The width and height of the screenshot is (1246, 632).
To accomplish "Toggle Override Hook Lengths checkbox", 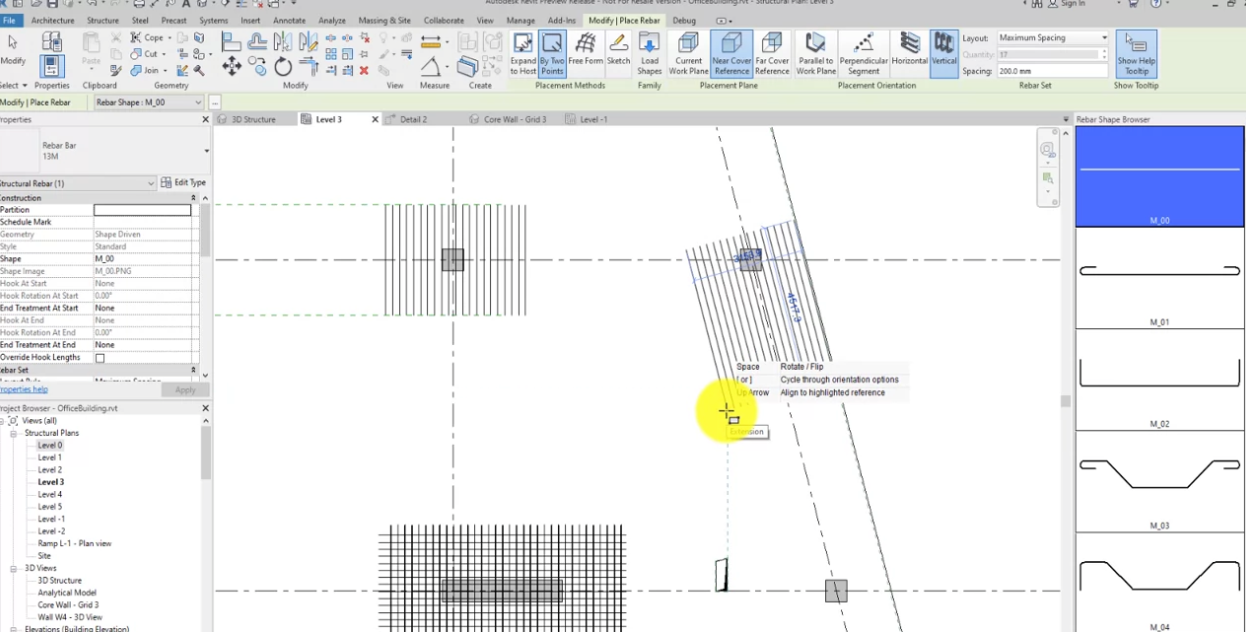I will point(99,358).
